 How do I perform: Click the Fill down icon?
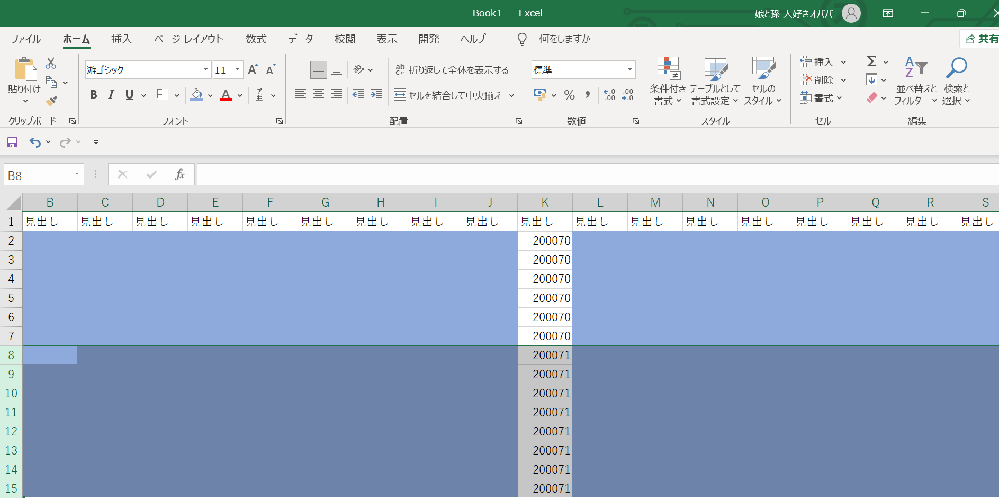click(872, 80)
